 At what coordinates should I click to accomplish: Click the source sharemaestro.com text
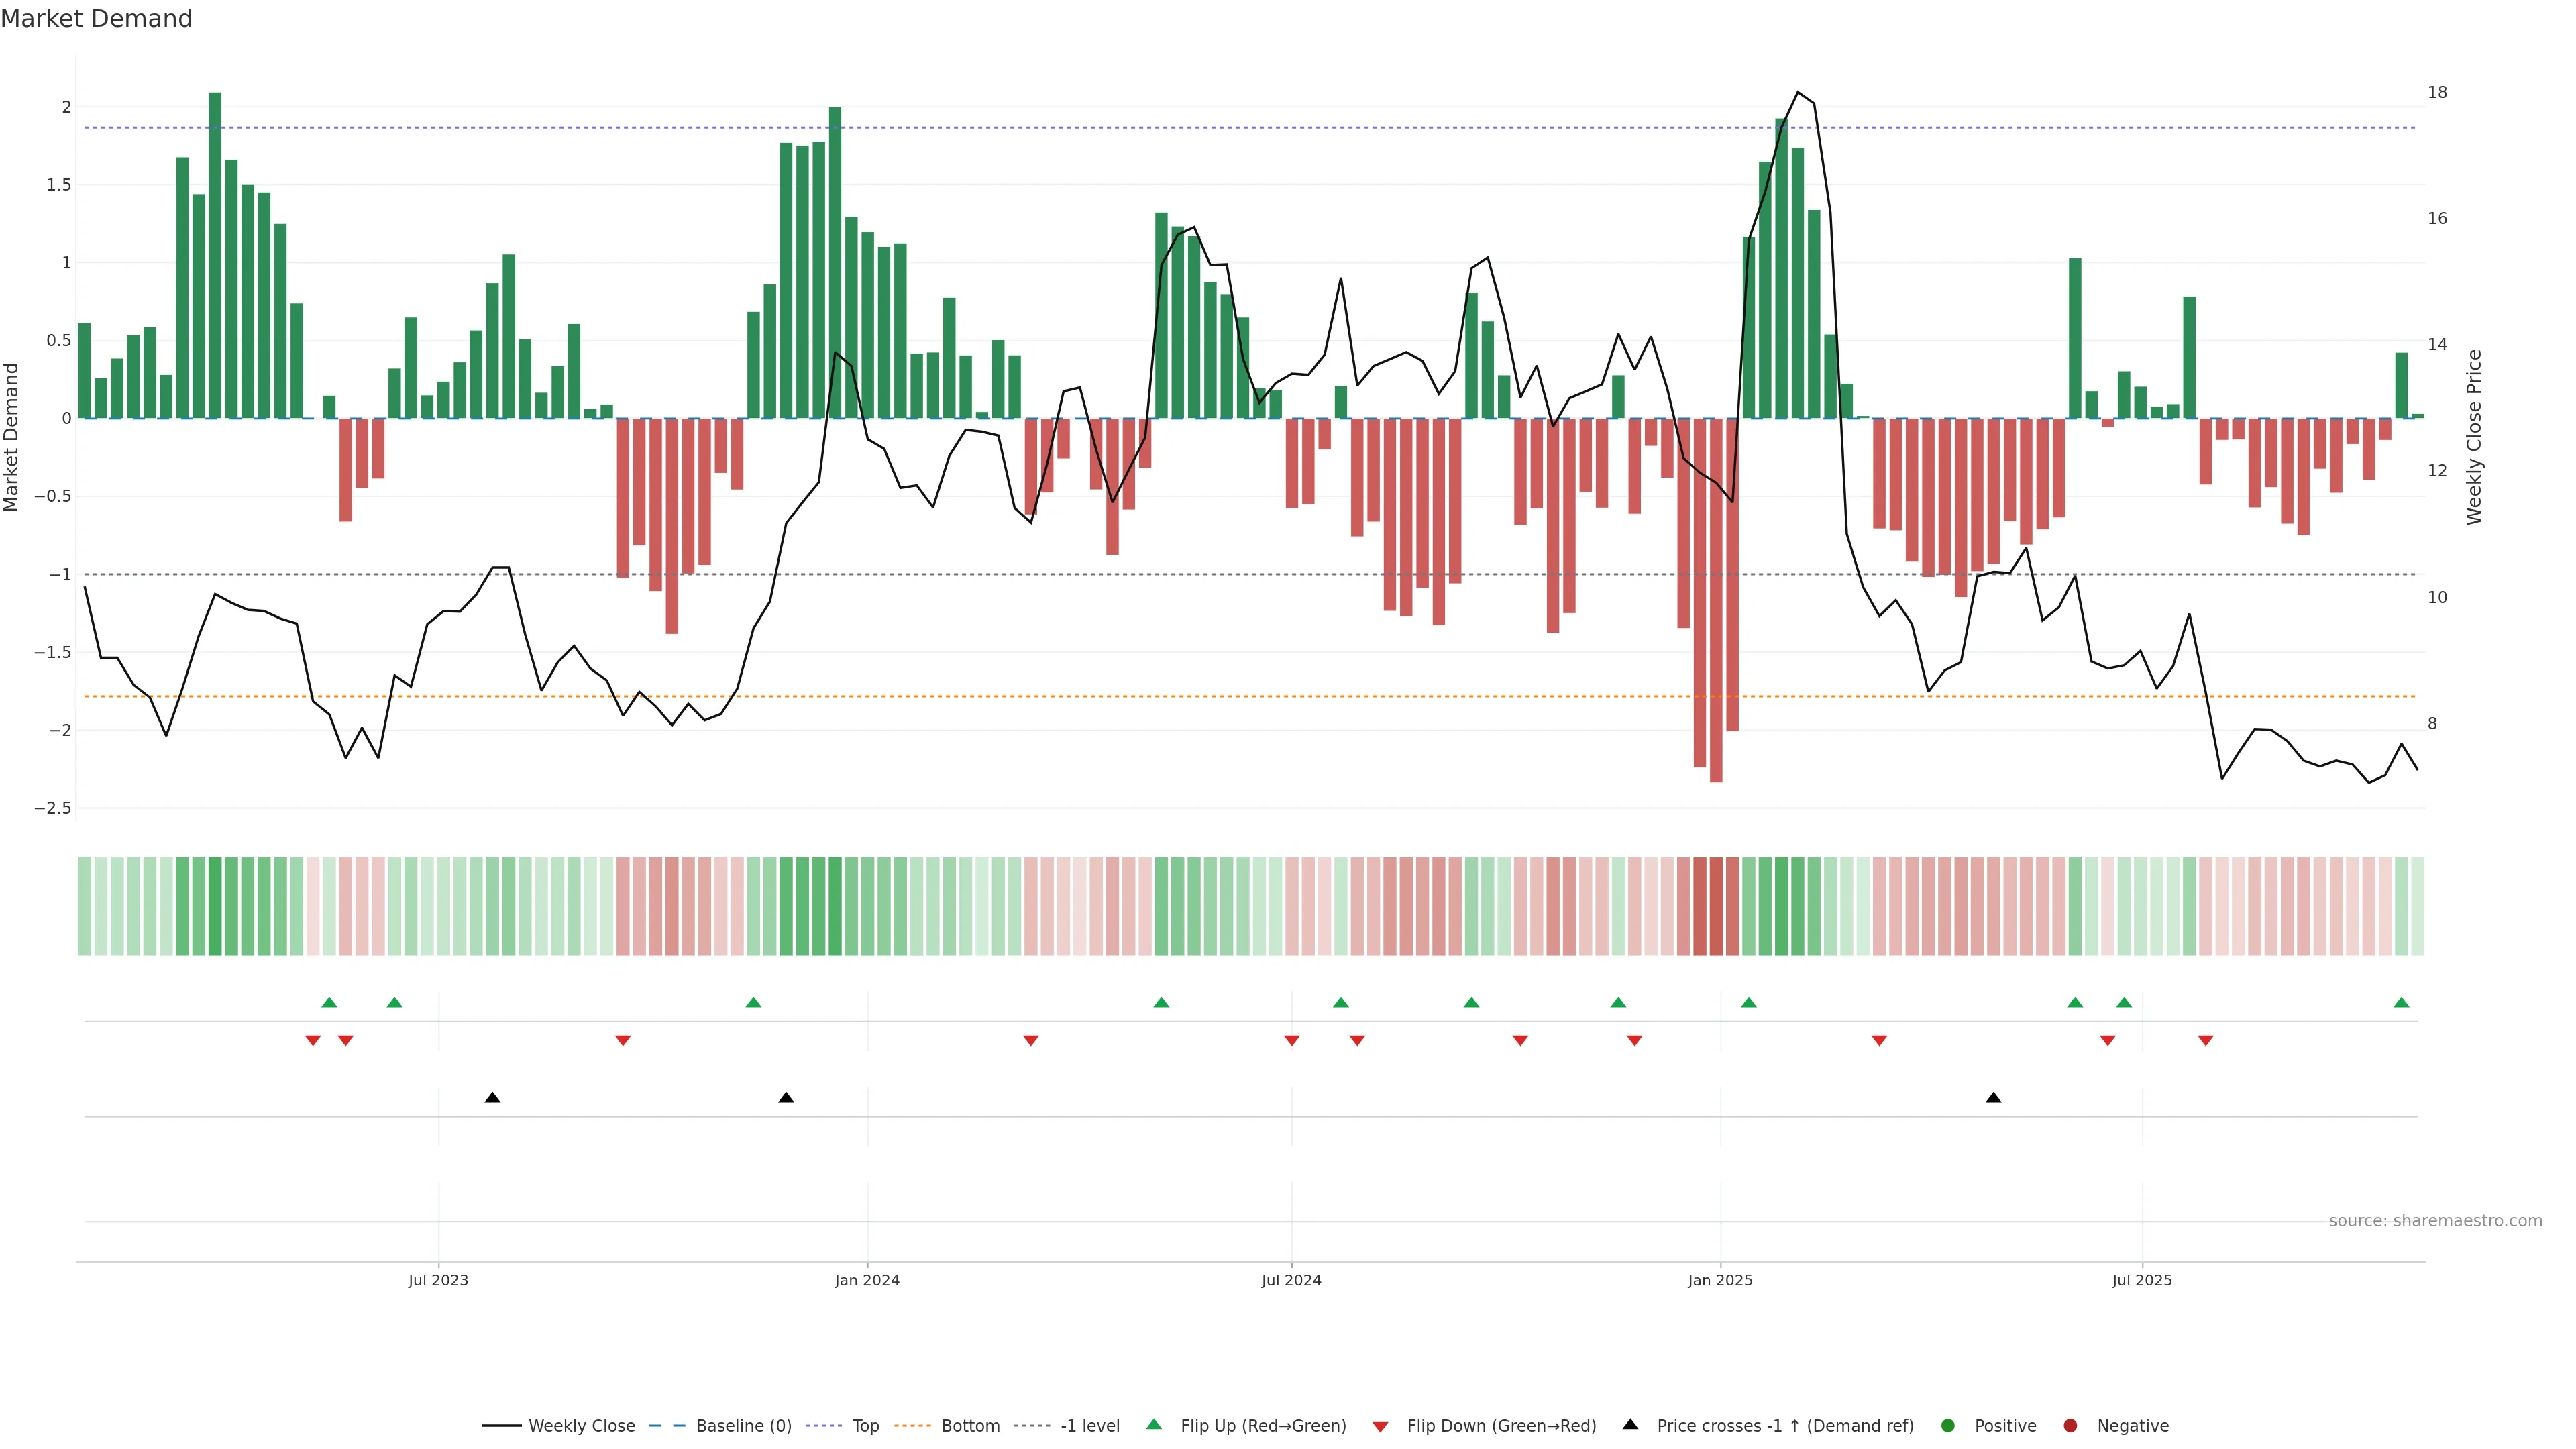2435,1221
